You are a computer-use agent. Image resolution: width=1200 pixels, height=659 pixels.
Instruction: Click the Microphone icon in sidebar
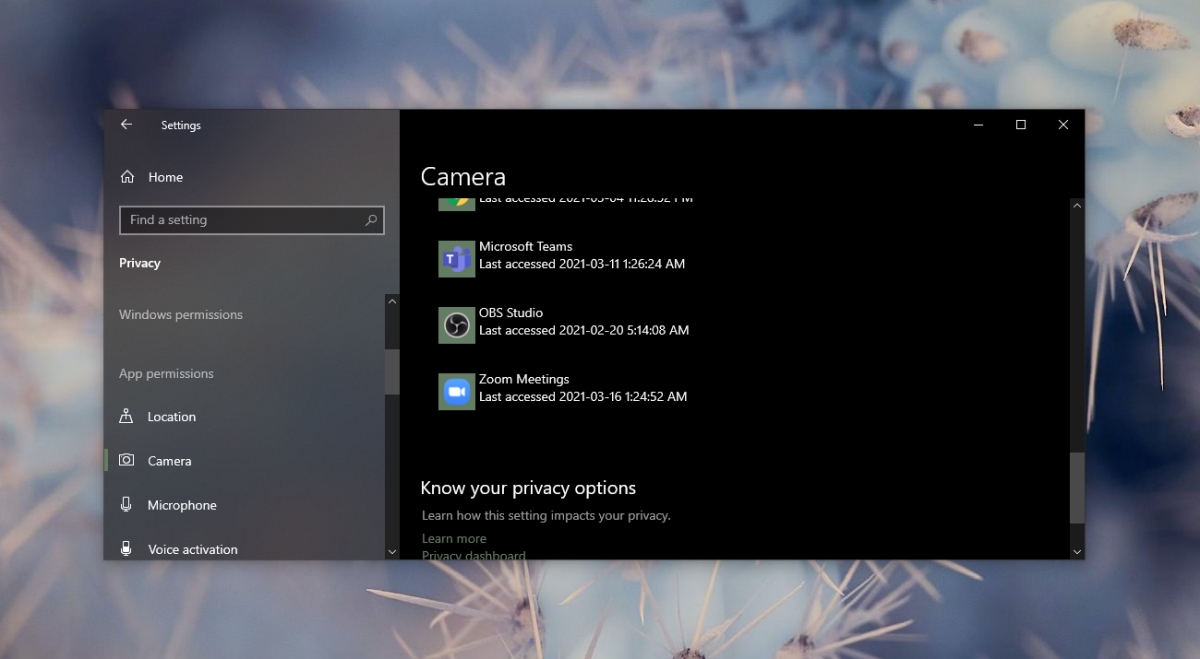point(126,504)
